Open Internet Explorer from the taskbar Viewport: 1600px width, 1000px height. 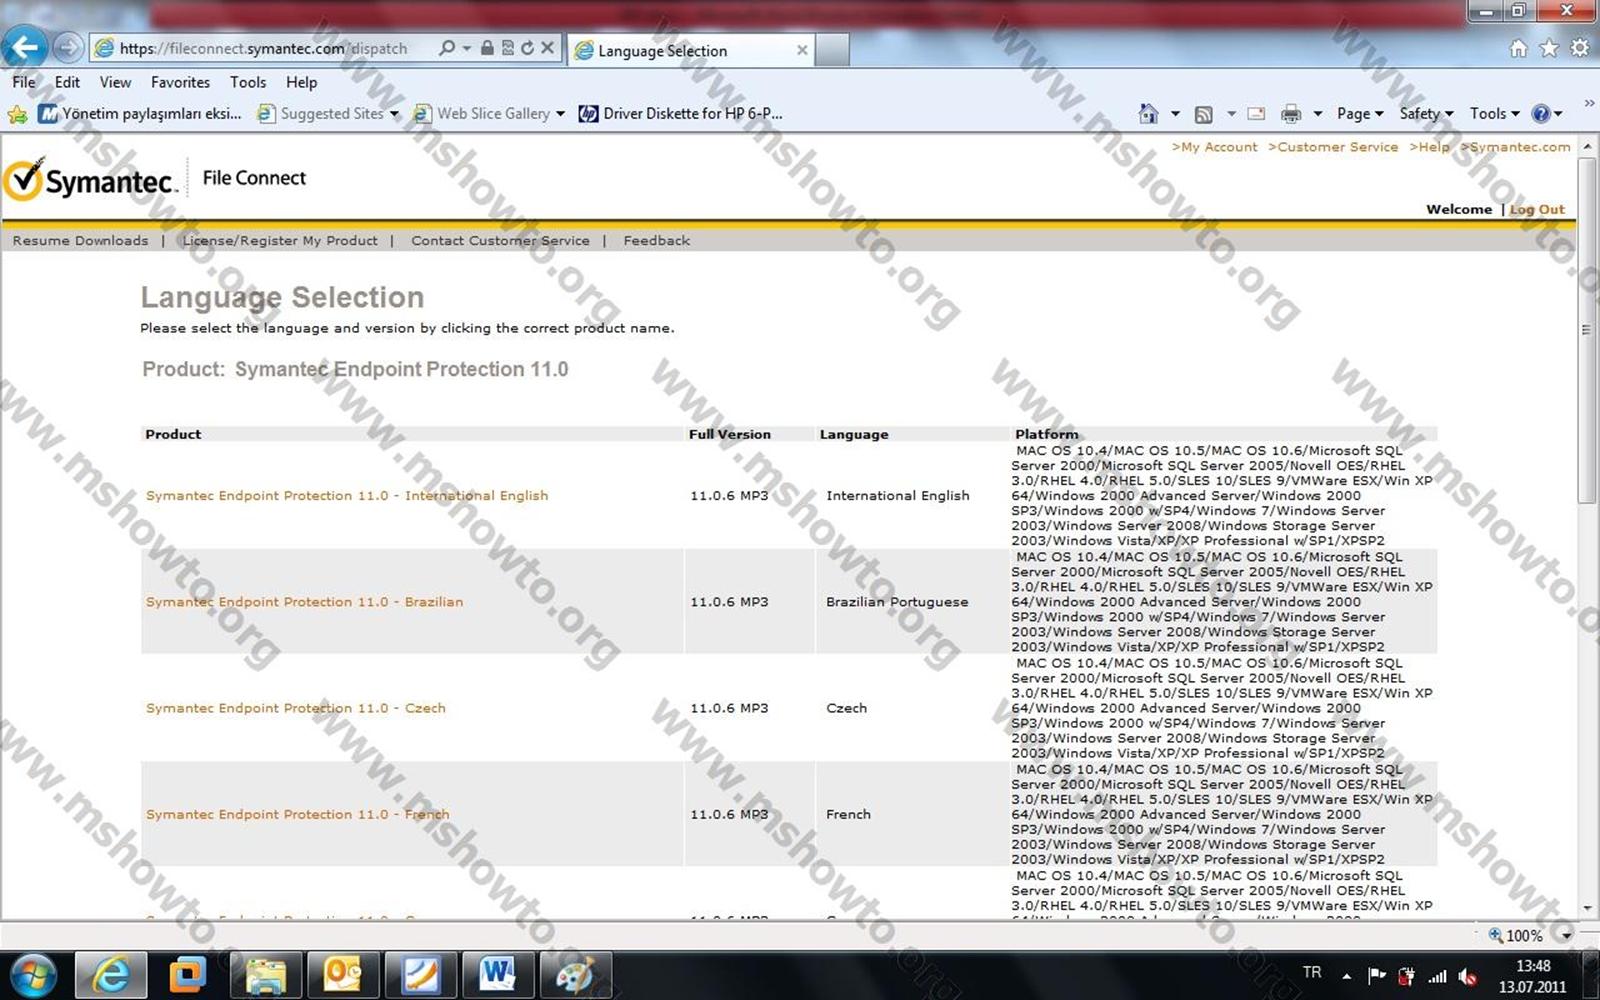point(111,974)
